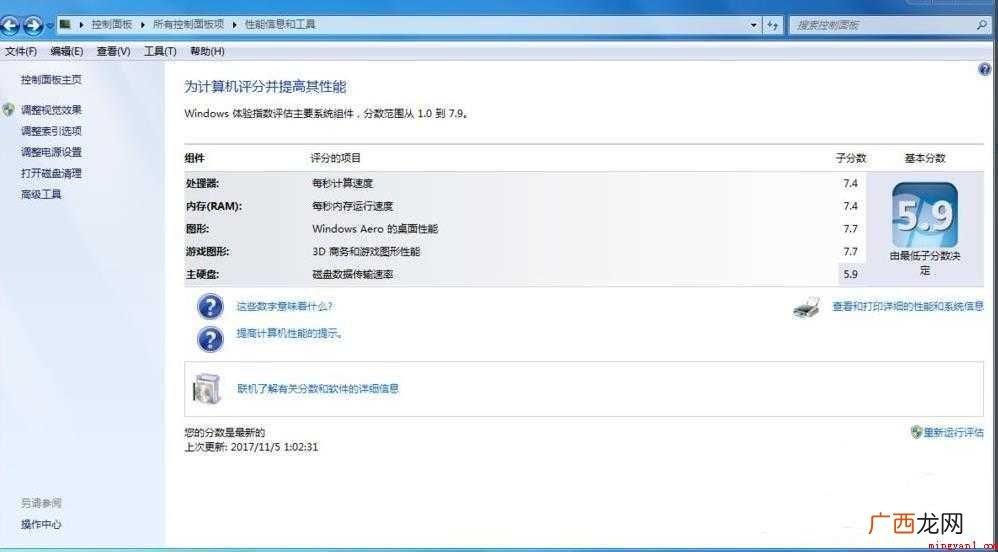Click question icon beside 提高计算机性能的提示
998x552 pixels.
click(x=211, y=339)
